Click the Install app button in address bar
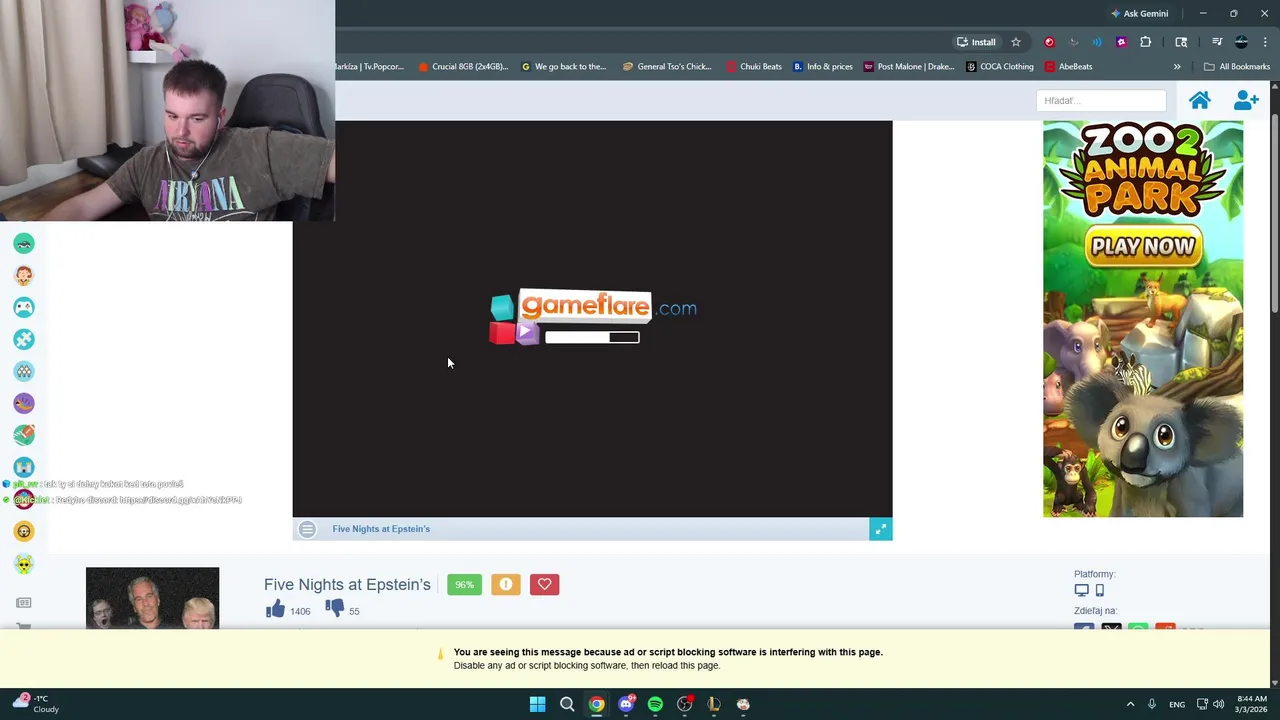Viewport: 1280px width, 720px height. [x=976, y=42]
